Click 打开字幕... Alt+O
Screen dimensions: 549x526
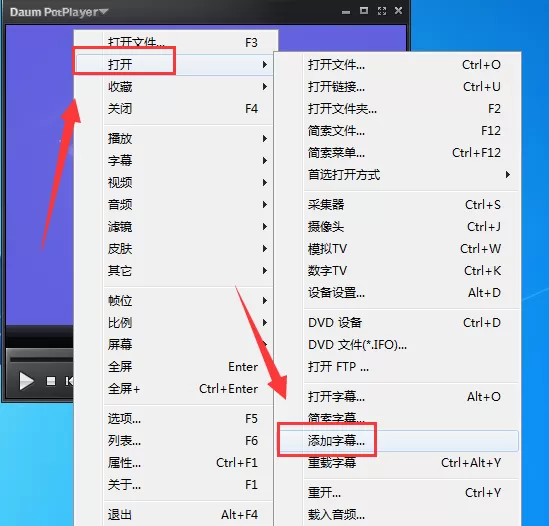click(x=397, y=397)
